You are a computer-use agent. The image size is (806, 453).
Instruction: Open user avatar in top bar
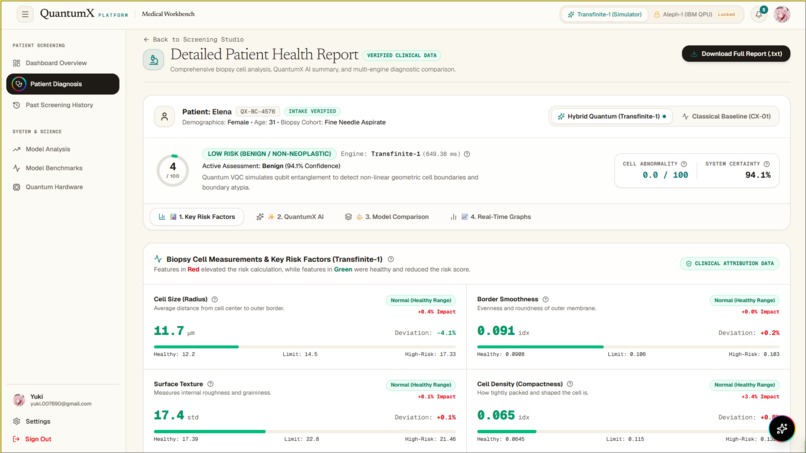[x=782, y=14]
